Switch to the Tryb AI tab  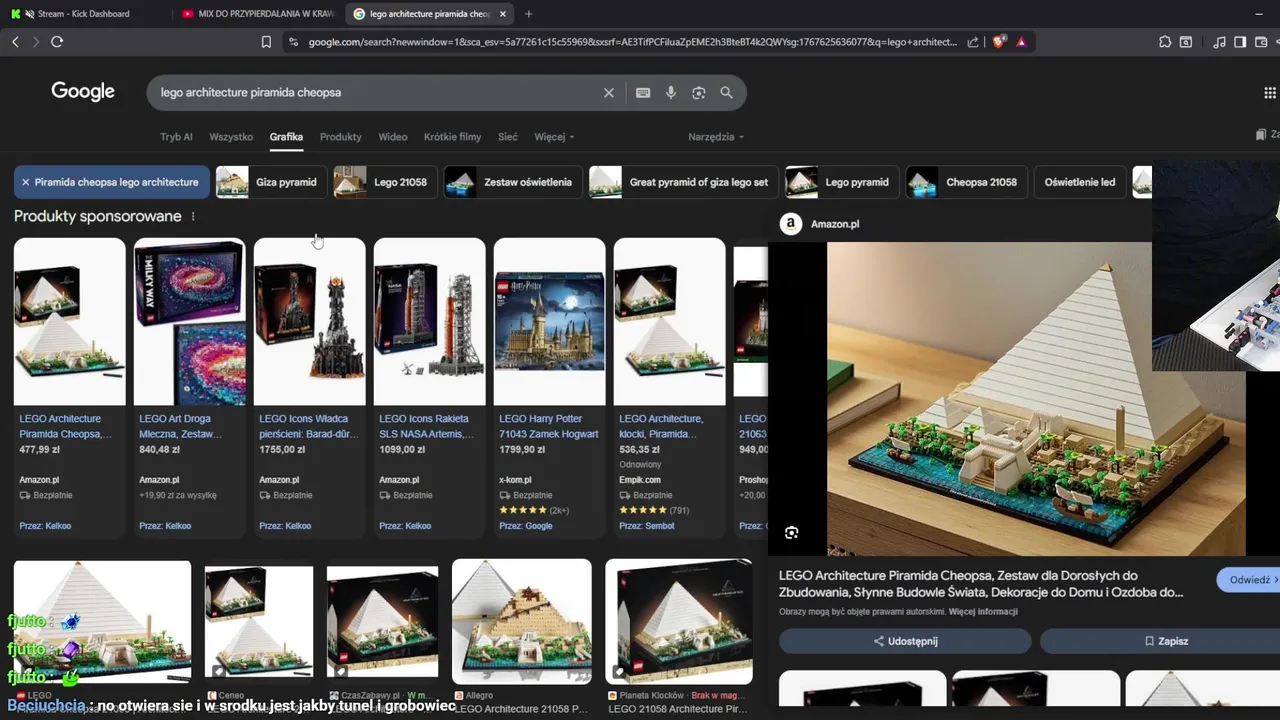pos(176,137)
